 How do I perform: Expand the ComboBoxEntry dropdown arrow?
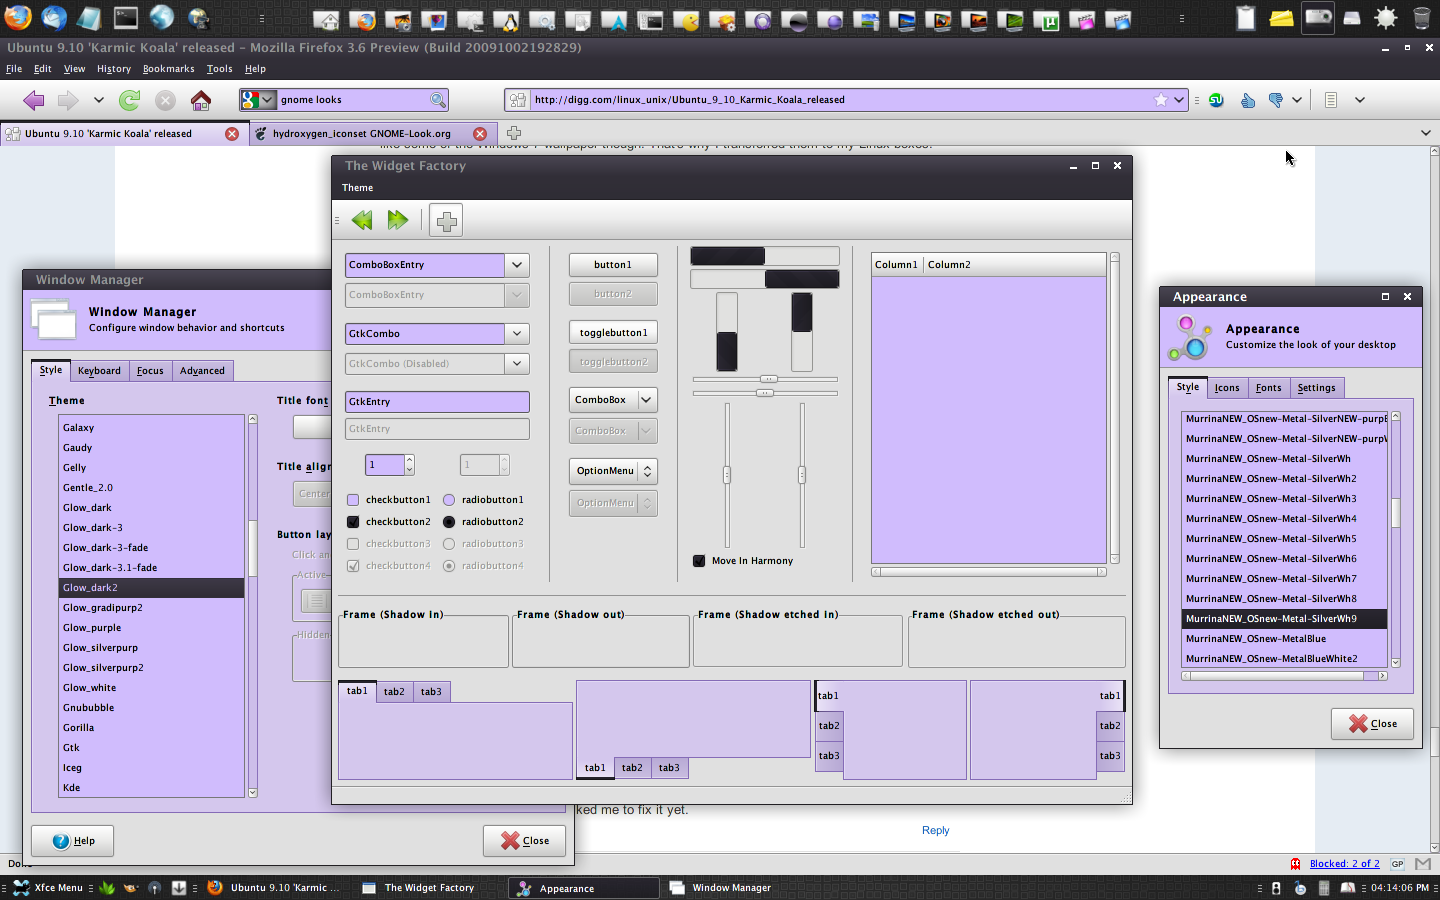coord(517,265)
